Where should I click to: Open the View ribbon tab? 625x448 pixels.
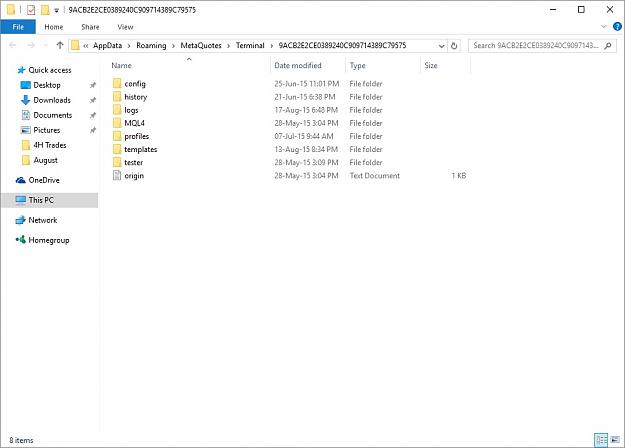[x=125, y=27]
